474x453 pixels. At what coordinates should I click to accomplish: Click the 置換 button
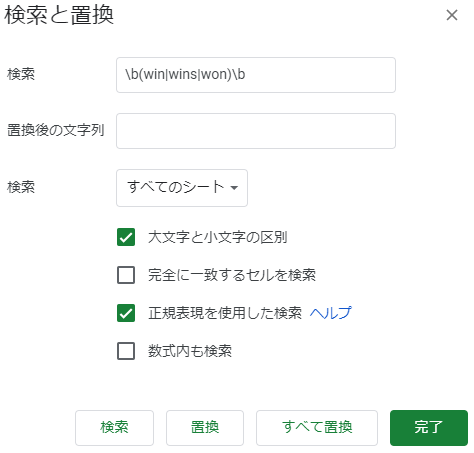pyautogui.click(x=205, y=428)
